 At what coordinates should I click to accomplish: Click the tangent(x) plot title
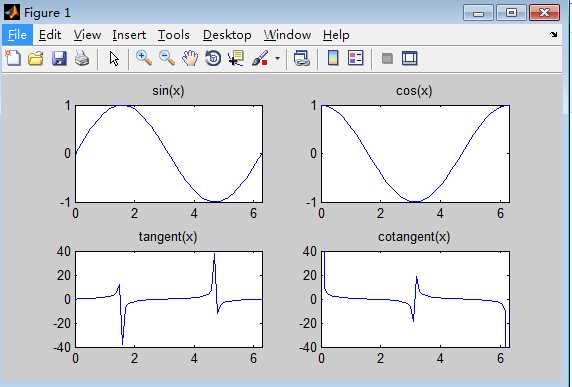(168, 237)
